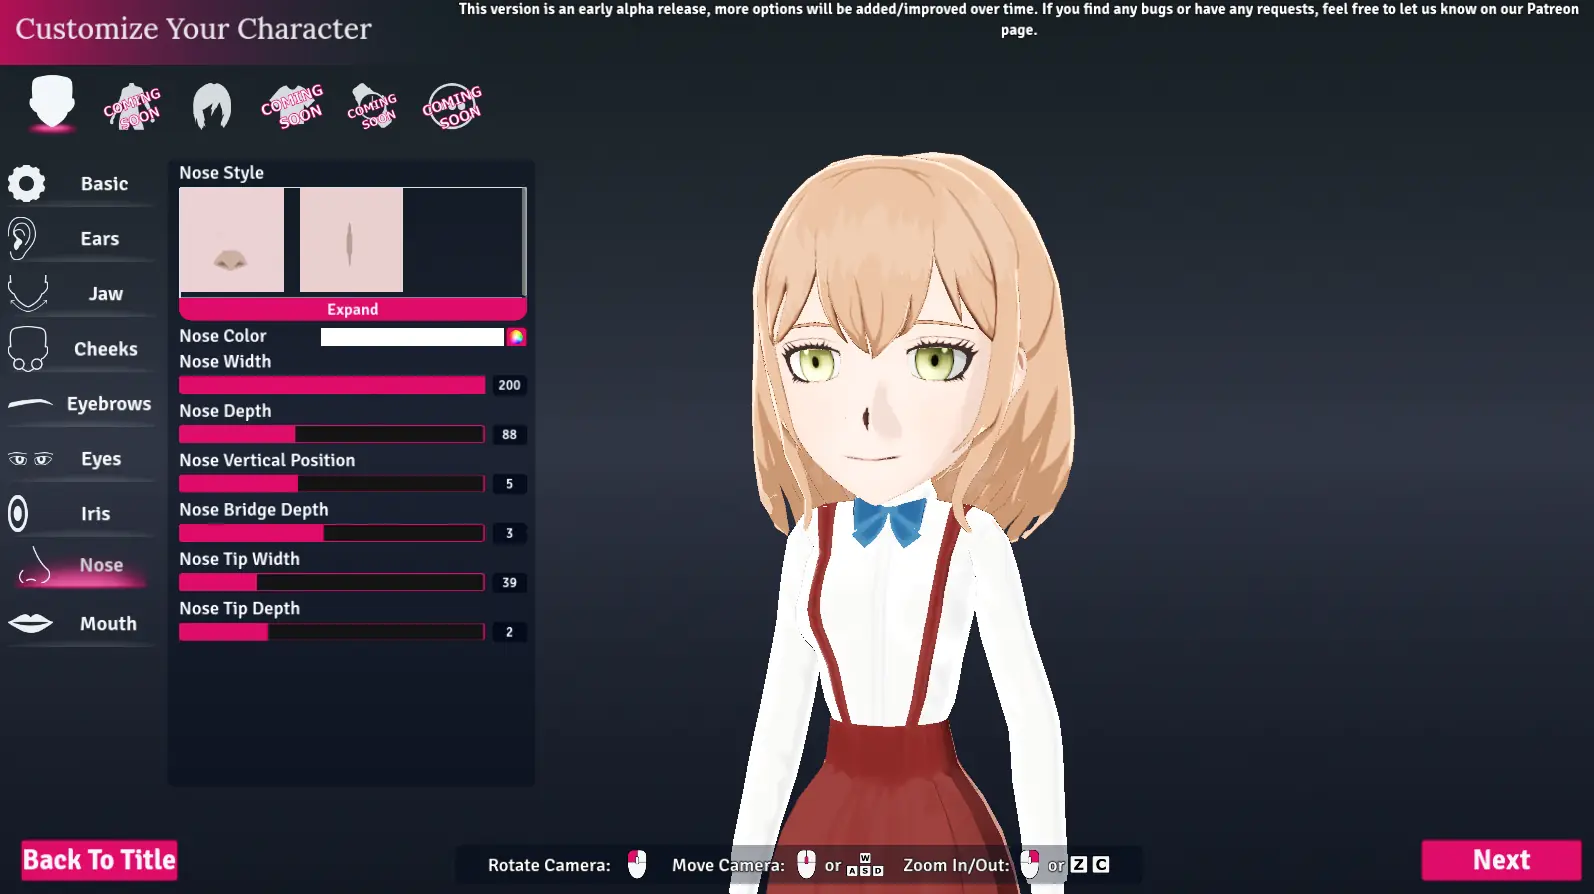The width and height of the screenshot is (1594, 894).
Task: Adjust the Nose Depth slider
Action: click(x=331, y=434)
